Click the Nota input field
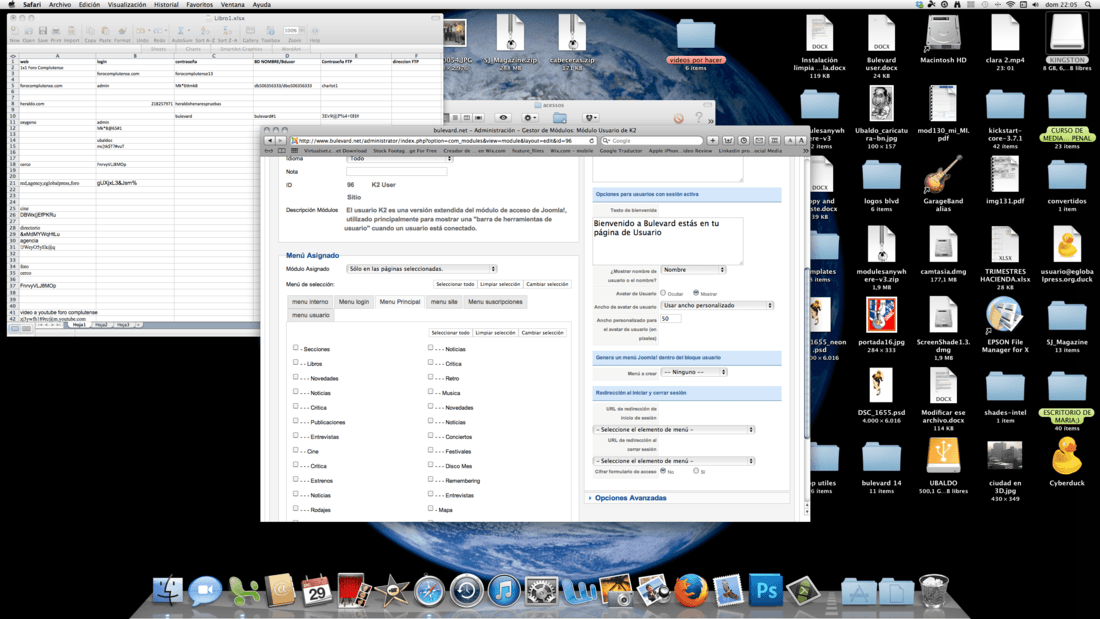The height and width of the screenshot is (619, 1100). 396,171
